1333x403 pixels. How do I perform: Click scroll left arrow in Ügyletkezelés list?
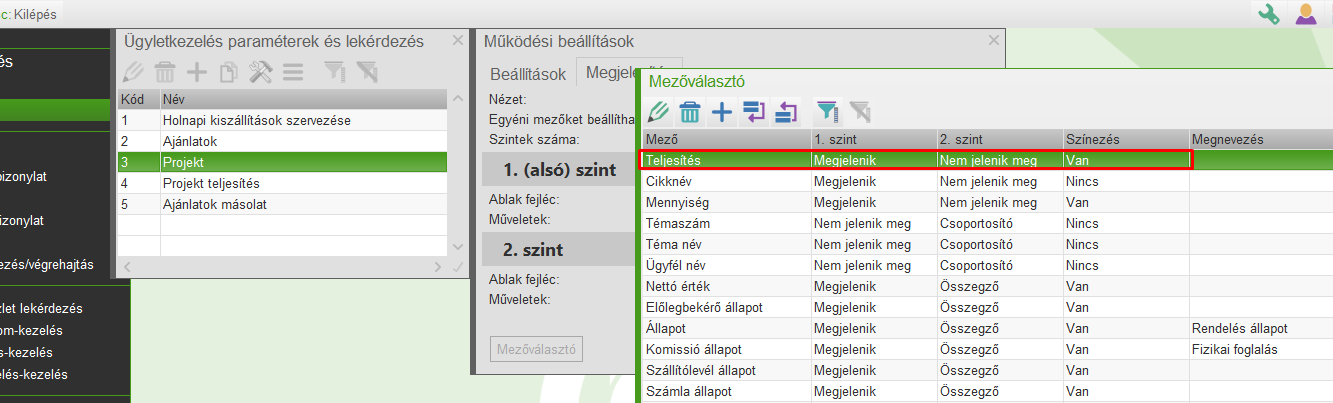tap(126, 267)
